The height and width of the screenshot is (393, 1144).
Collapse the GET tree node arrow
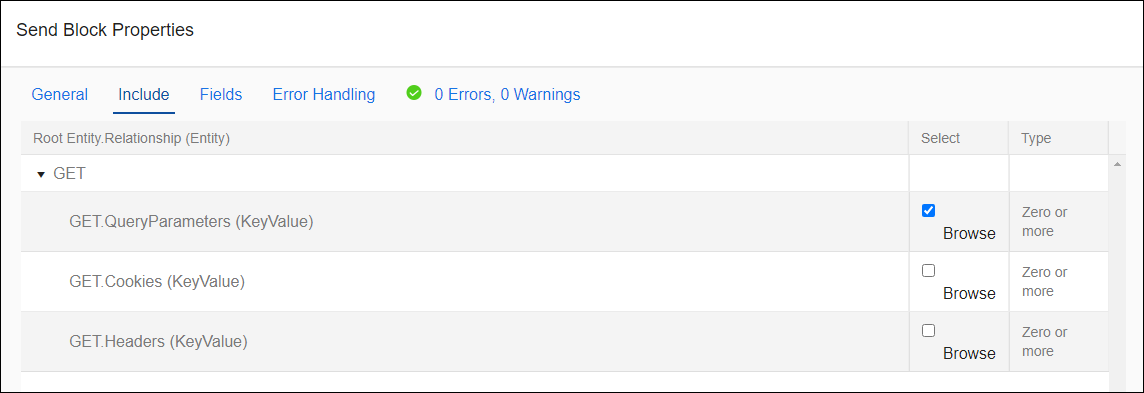41,175
